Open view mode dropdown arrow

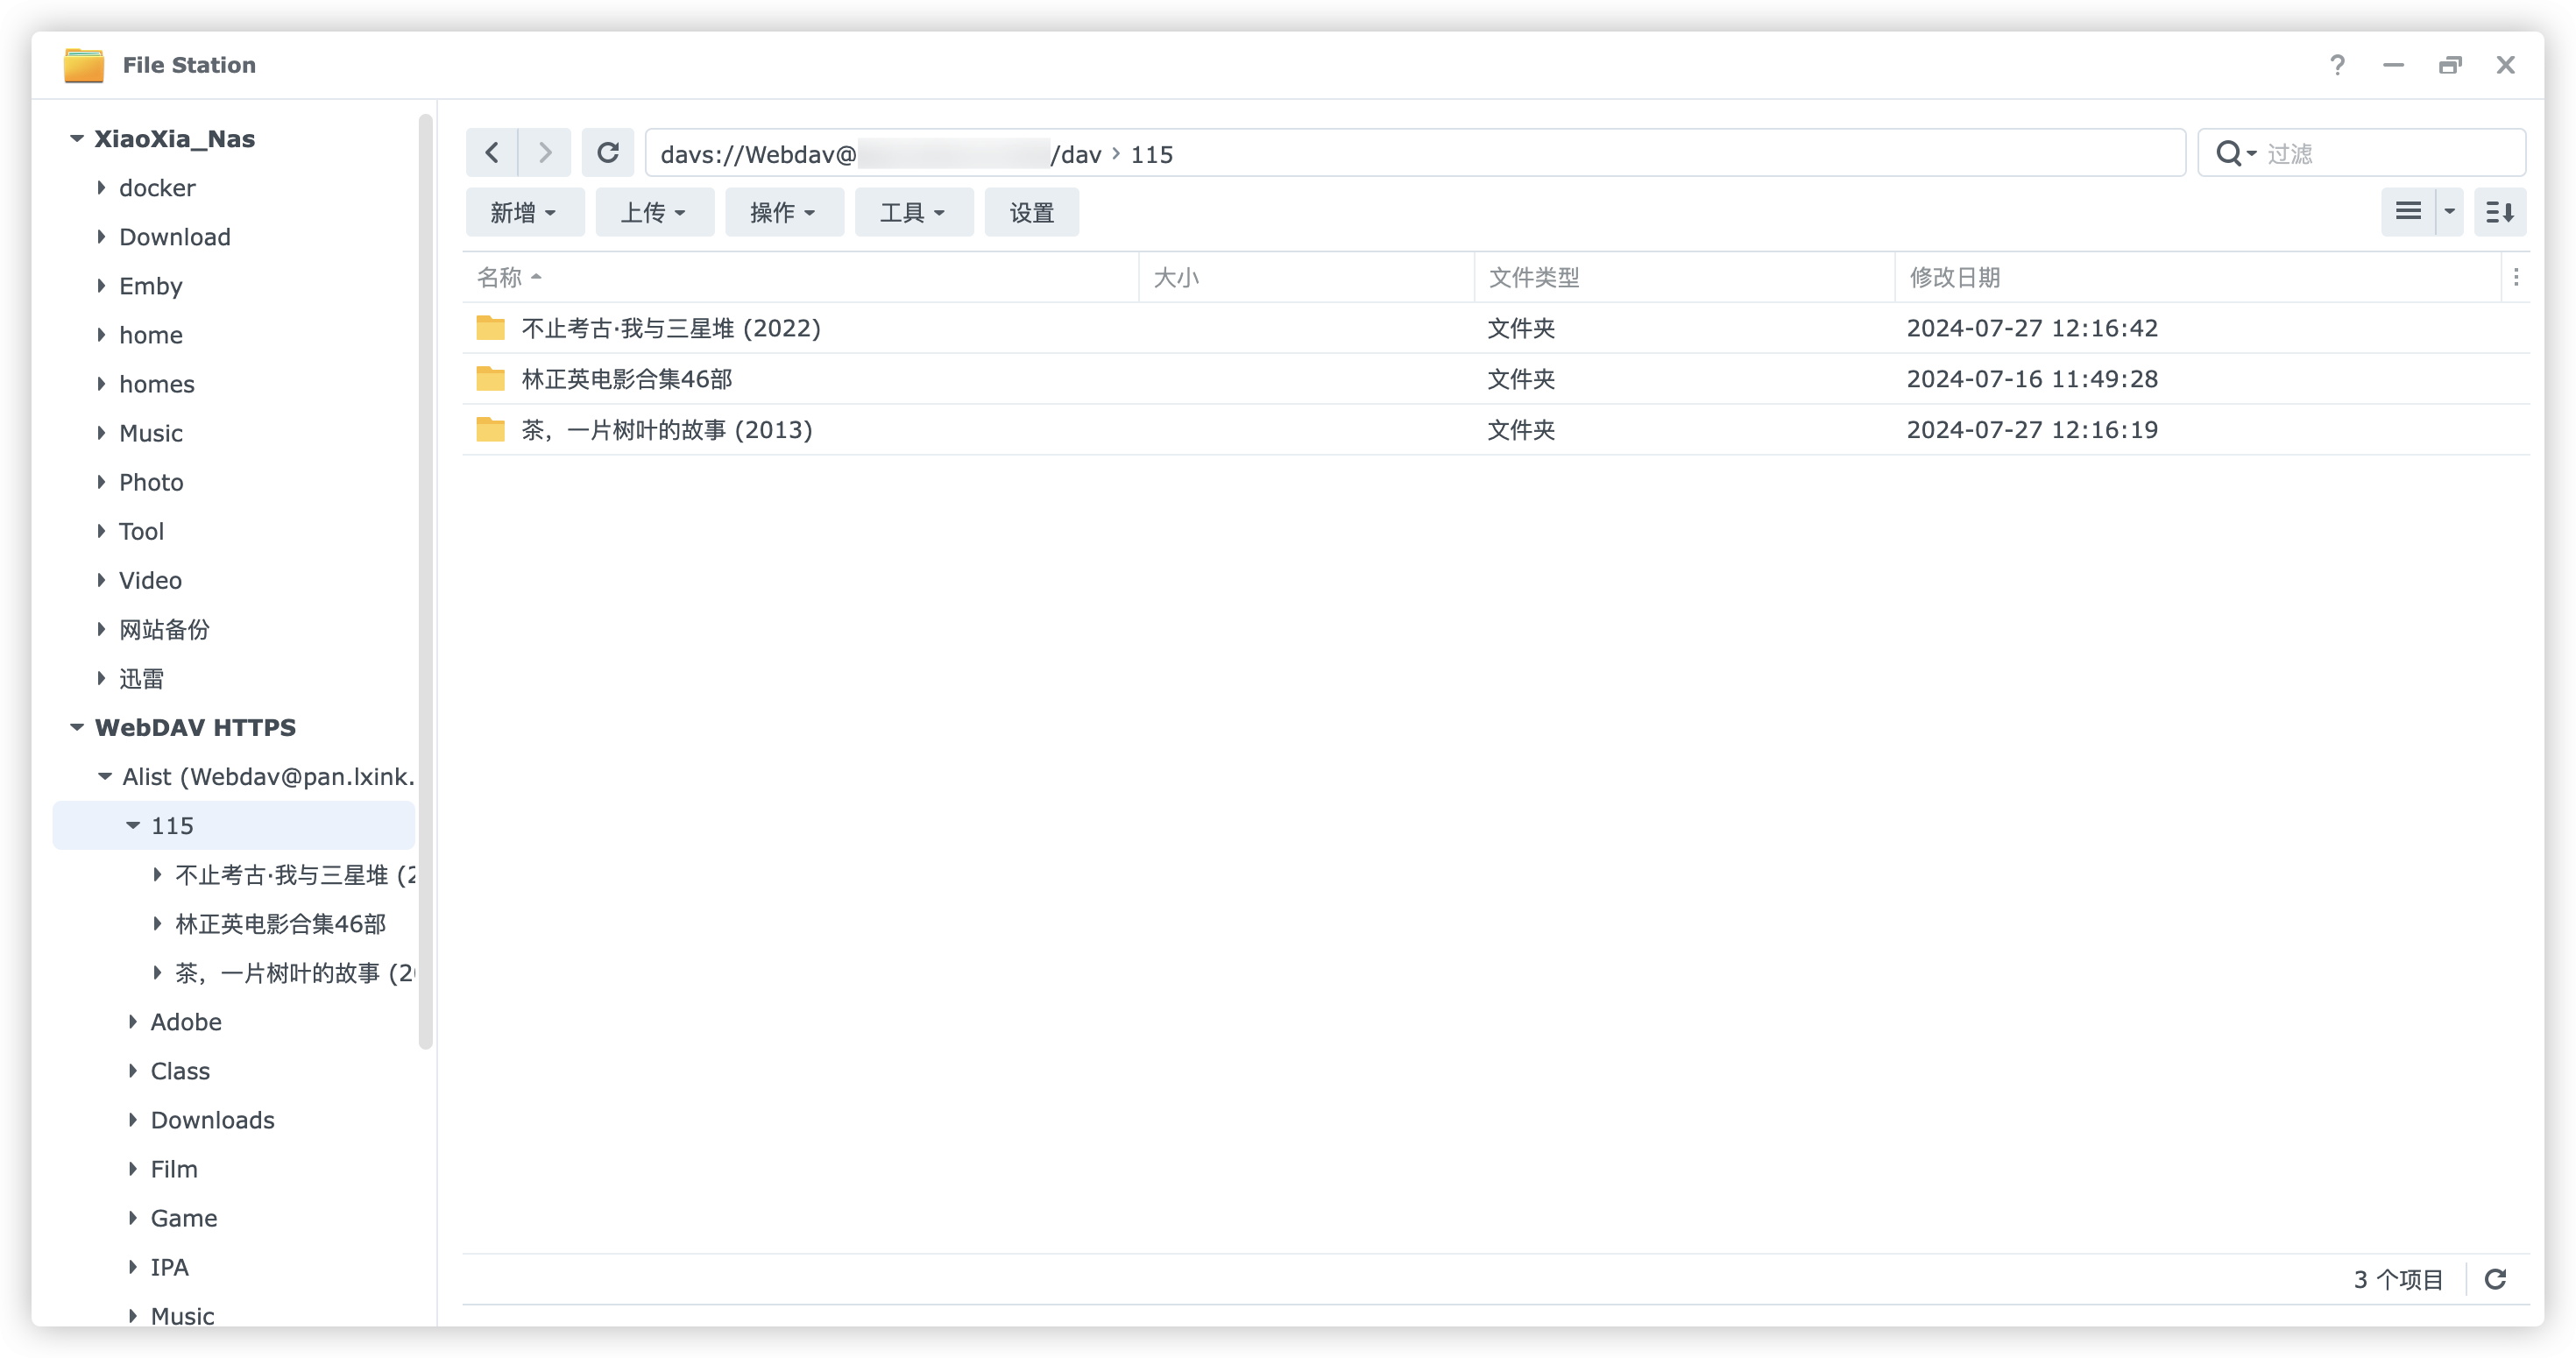tap(2449, 212)
